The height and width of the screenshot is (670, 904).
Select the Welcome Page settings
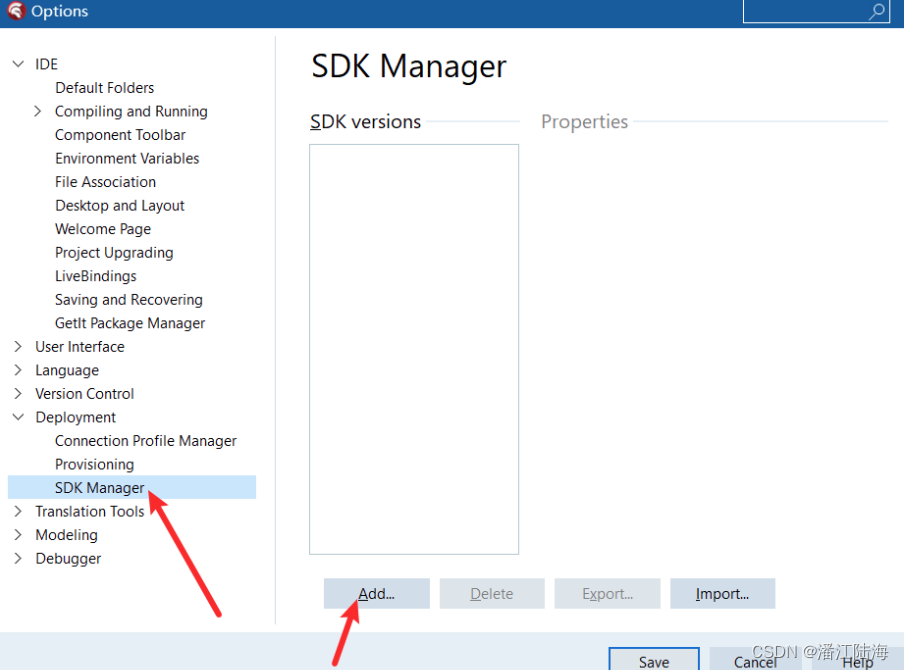102,228
